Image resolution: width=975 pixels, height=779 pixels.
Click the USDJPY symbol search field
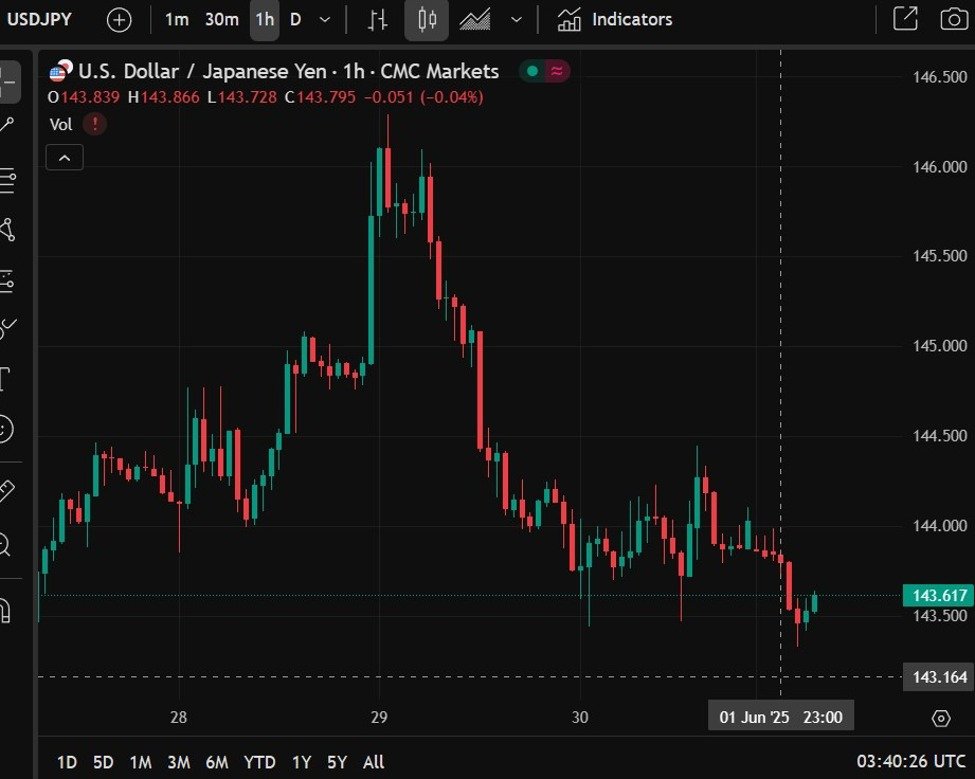pyautogui.click(x=40, y=19)
